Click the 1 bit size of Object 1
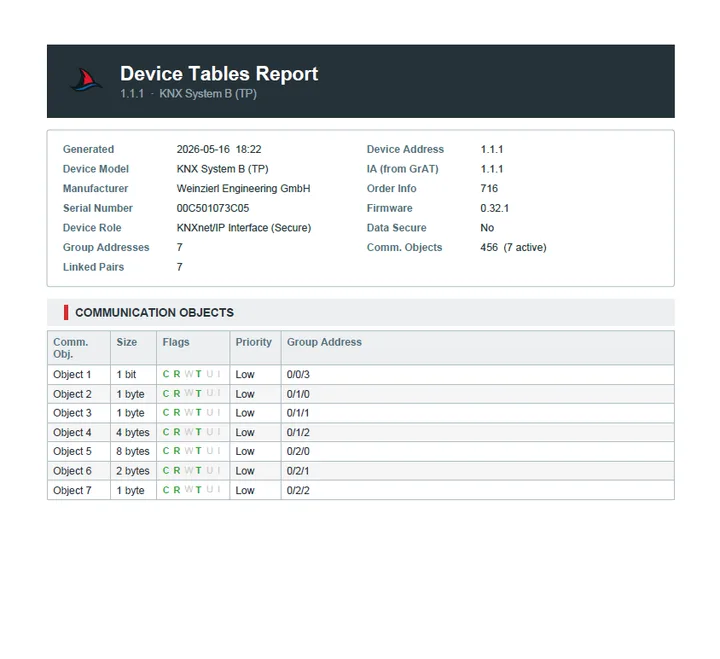The image size is (720, 659). [126, 375]
